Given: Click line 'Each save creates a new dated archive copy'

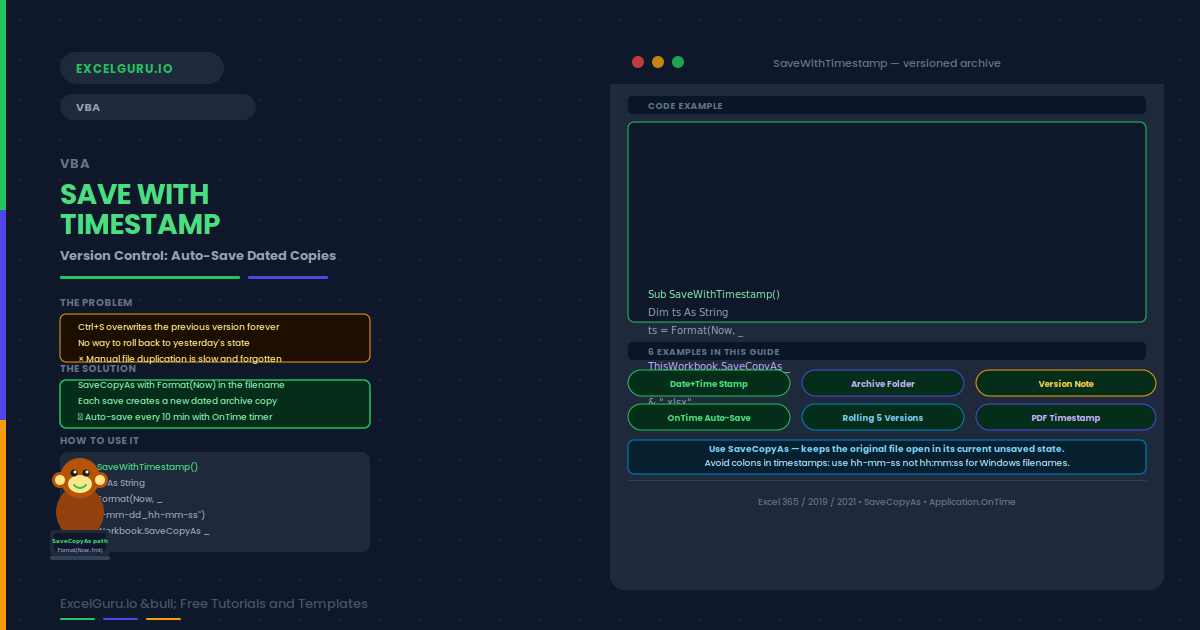Looking at the screenshot, I should (x=178, y=400).
